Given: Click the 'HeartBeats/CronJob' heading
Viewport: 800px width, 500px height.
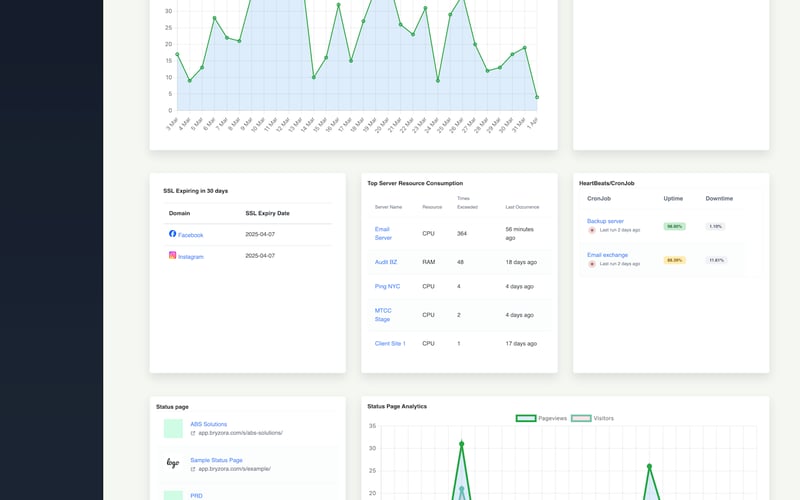Looking at the screenshot, I should [x=607, y=183].
